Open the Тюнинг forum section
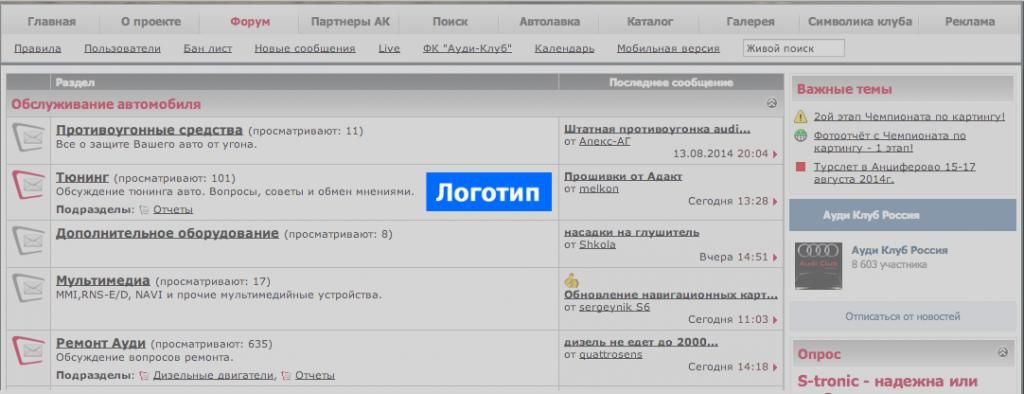Viewport: 1024px width, 394px height. coord(82,178)
